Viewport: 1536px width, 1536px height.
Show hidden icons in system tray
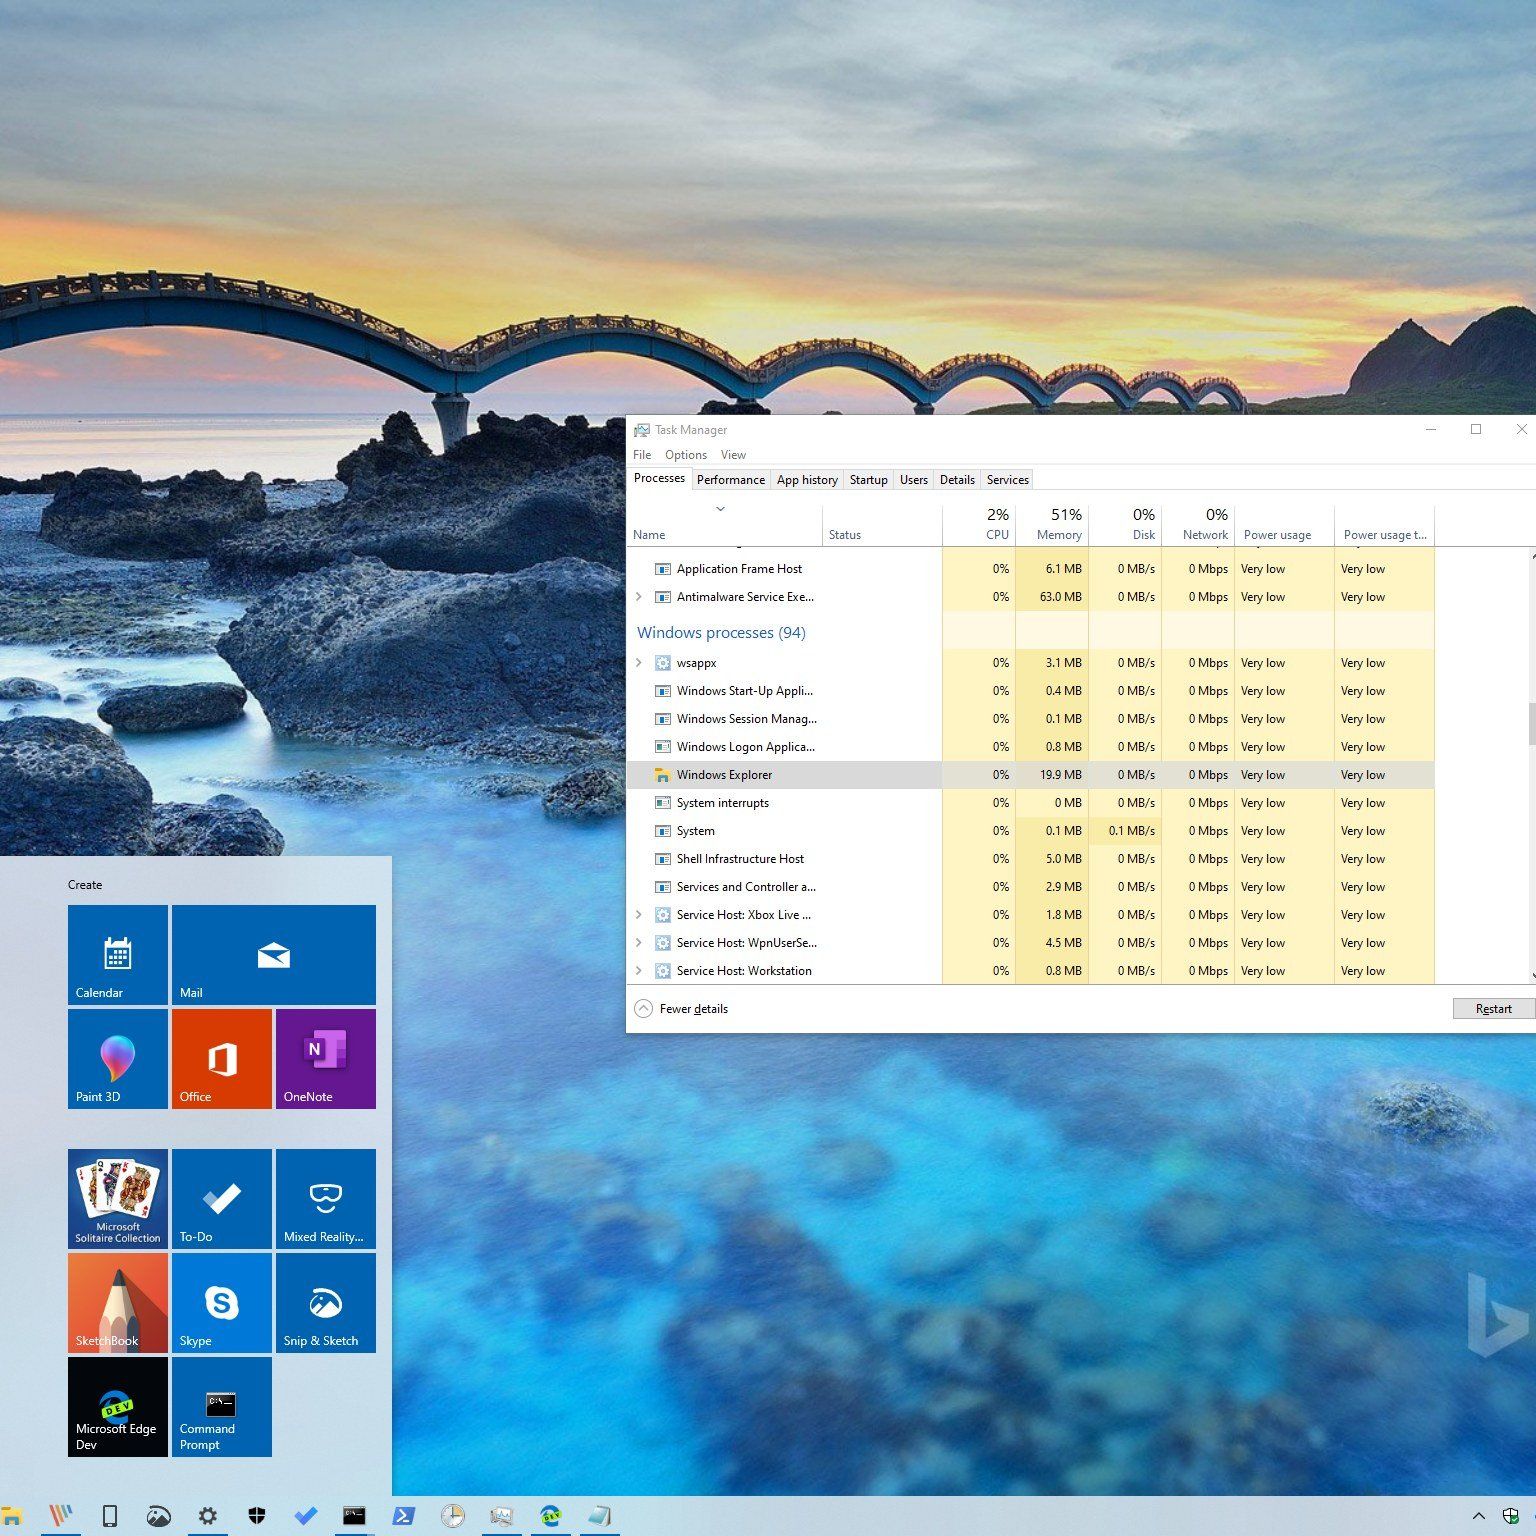(1478, 1516)
